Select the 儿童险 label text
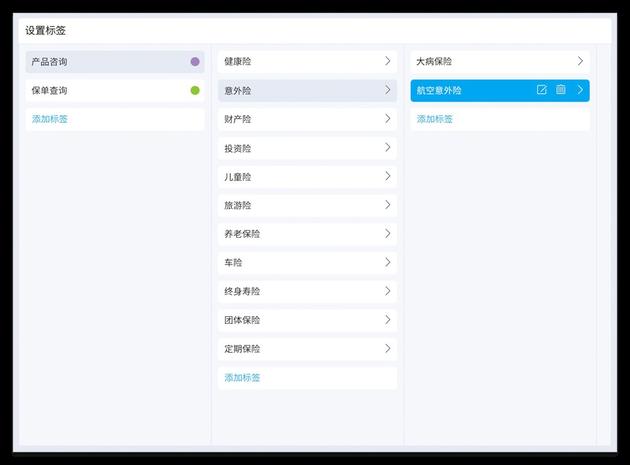Screen dimensions: 630x465 (238, 177)
